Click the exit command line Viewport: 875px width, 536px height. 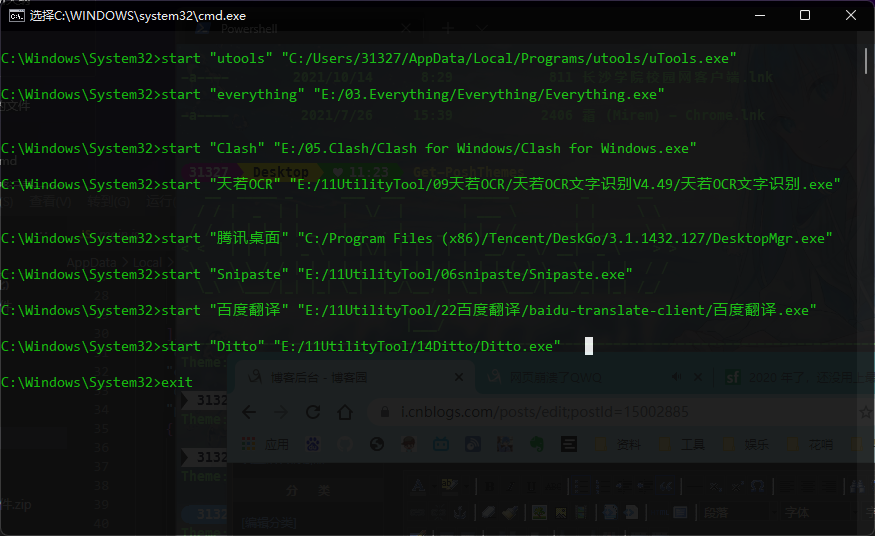pyautogui.click(x=97, y=383)
